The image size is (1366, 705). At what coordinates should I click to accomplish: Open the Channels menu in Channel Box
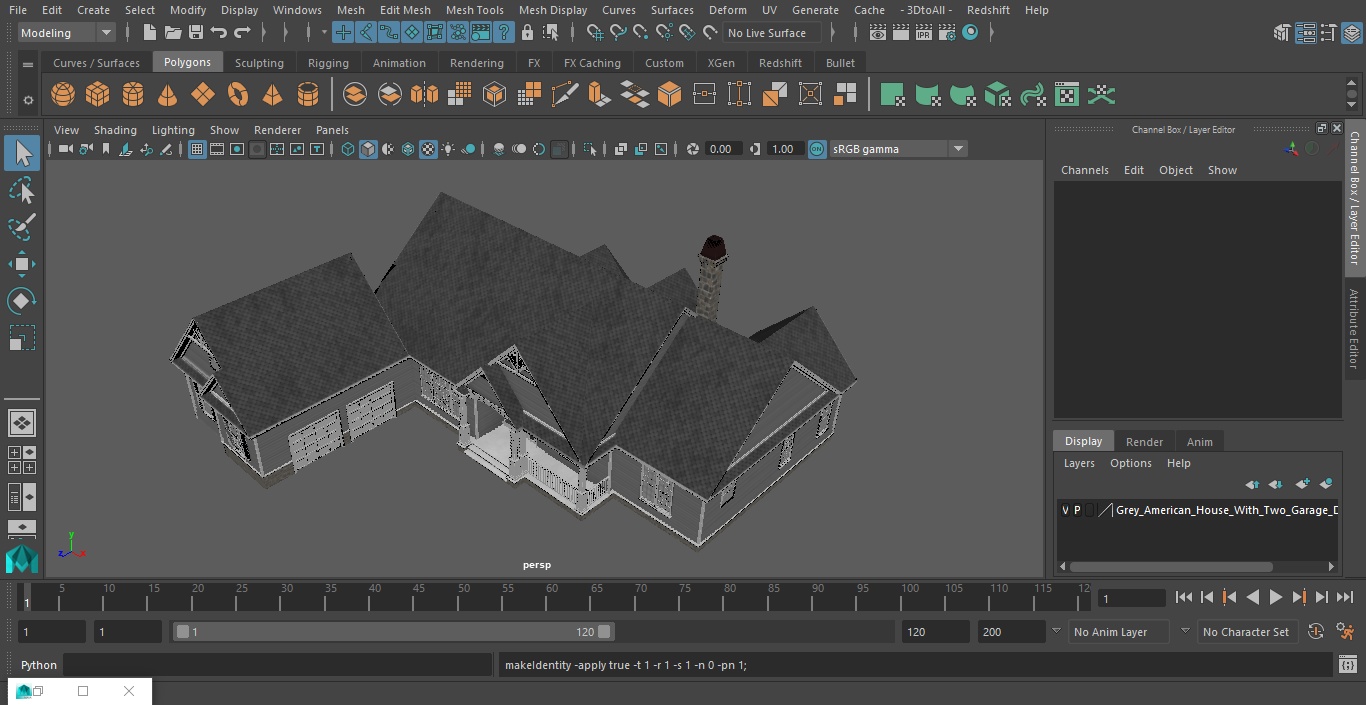click(1085, 170)
